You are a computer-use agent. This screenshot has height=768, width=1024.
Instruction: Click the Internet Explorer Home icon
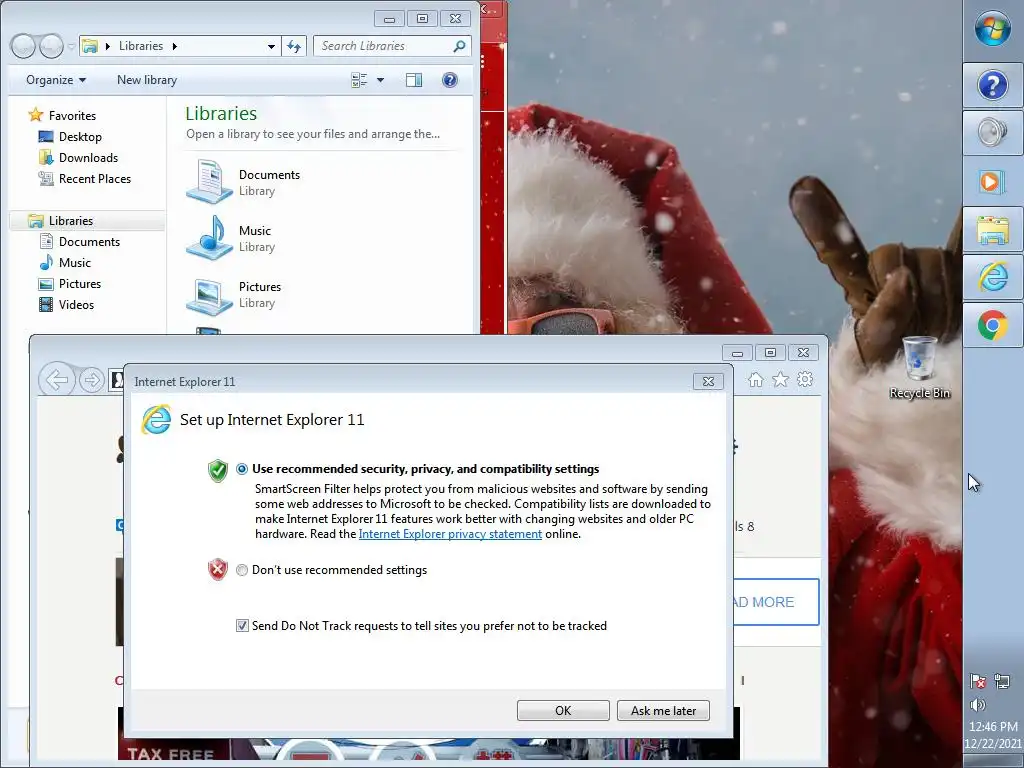point(756,379)
